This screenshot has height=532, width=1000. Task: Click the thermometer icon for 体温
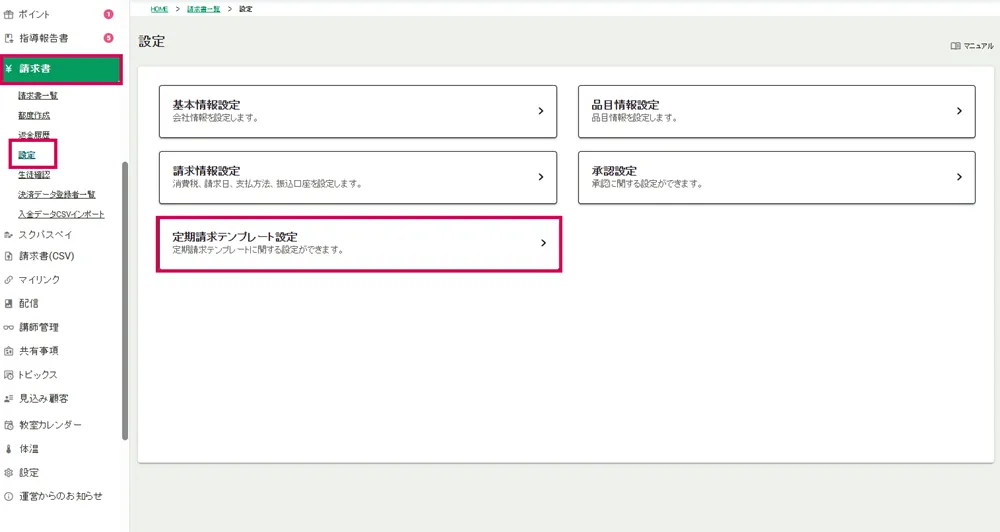[x=9, y=449]
